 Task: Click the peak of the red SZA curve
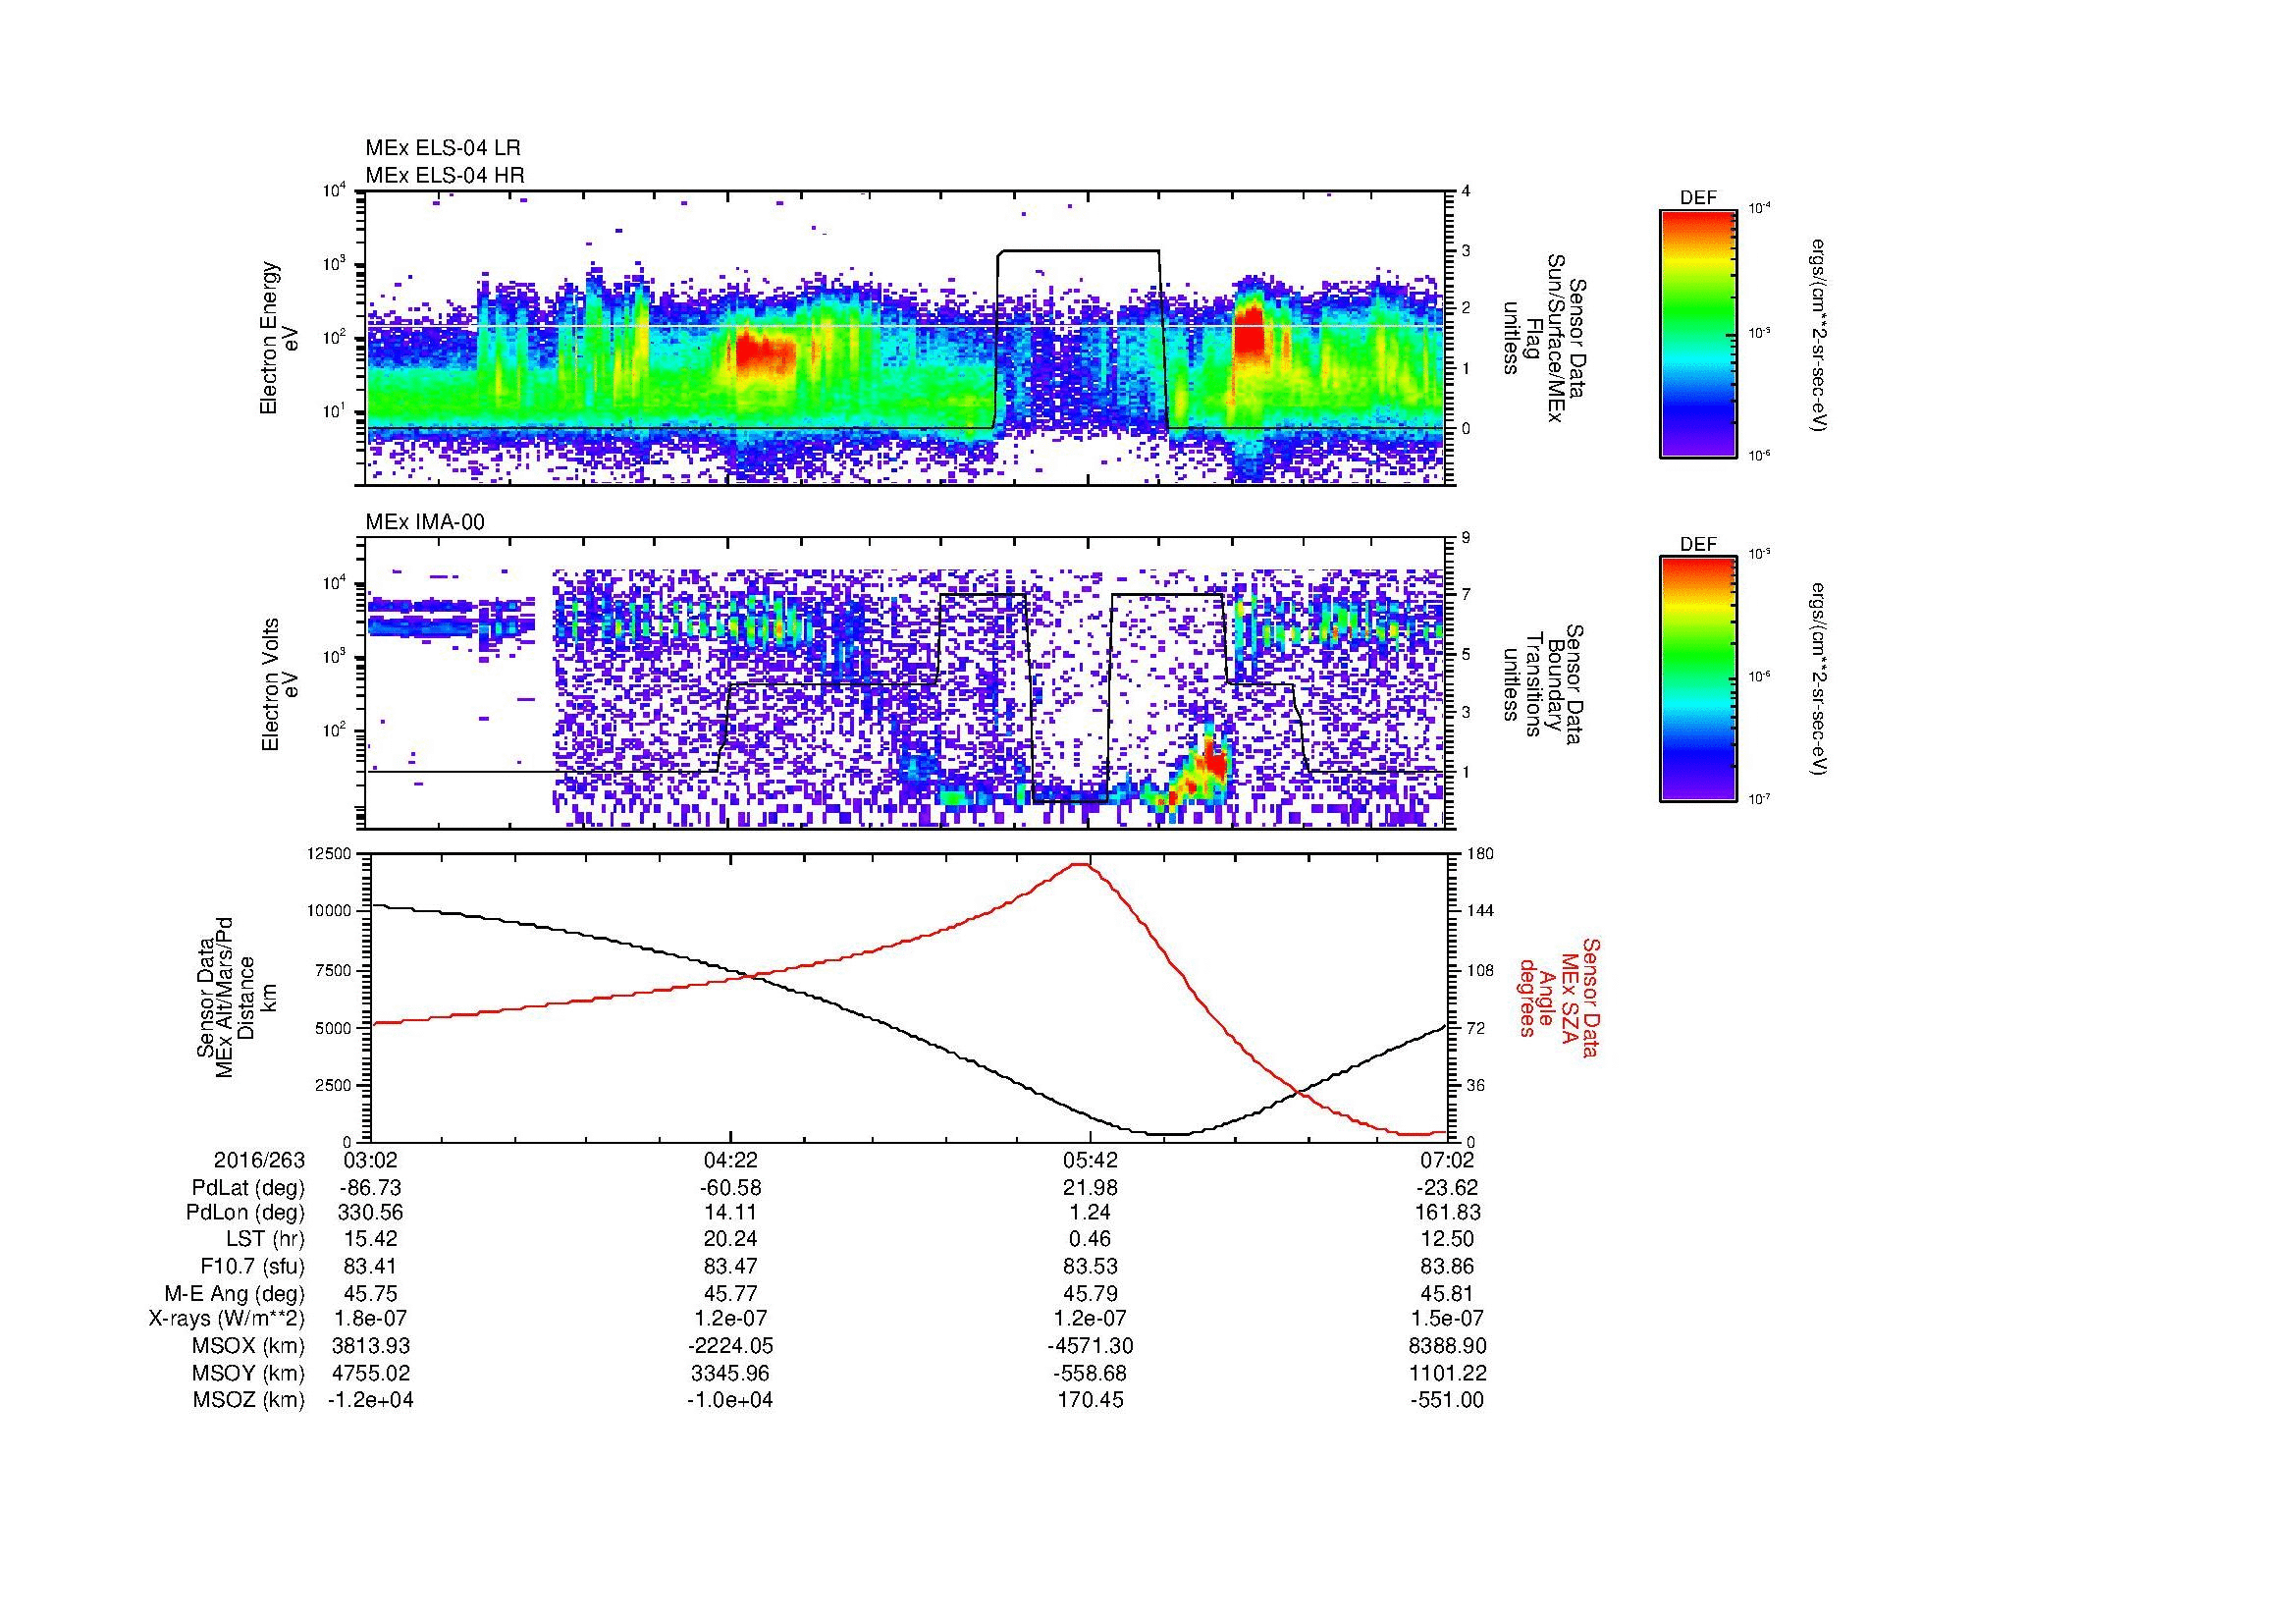[1081, 864]
